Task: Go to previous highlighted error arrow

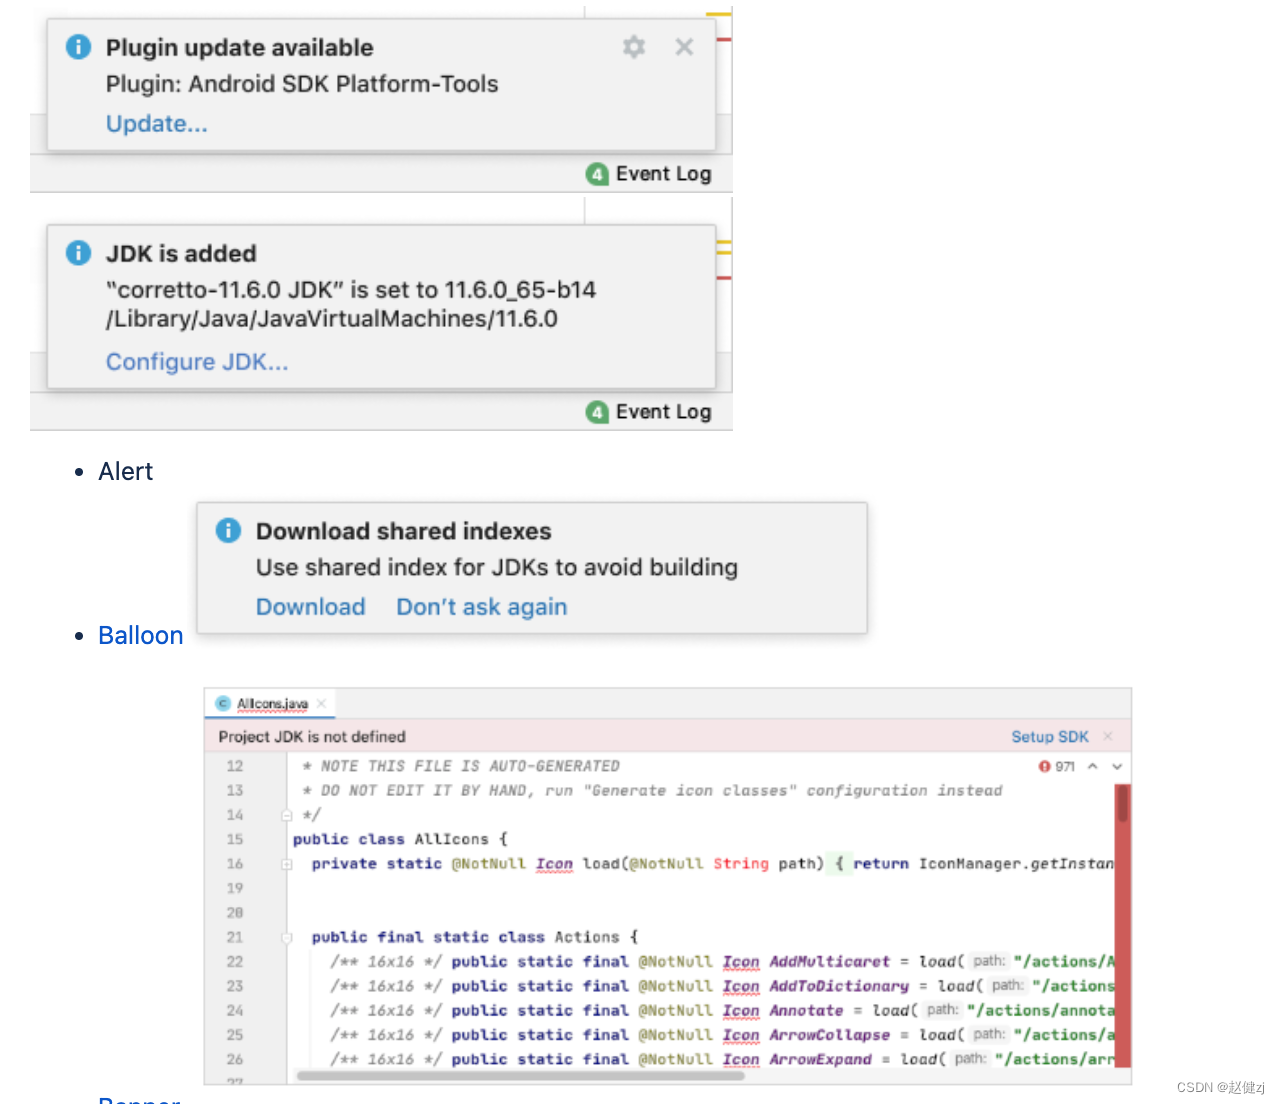Action: (1093, 767)
